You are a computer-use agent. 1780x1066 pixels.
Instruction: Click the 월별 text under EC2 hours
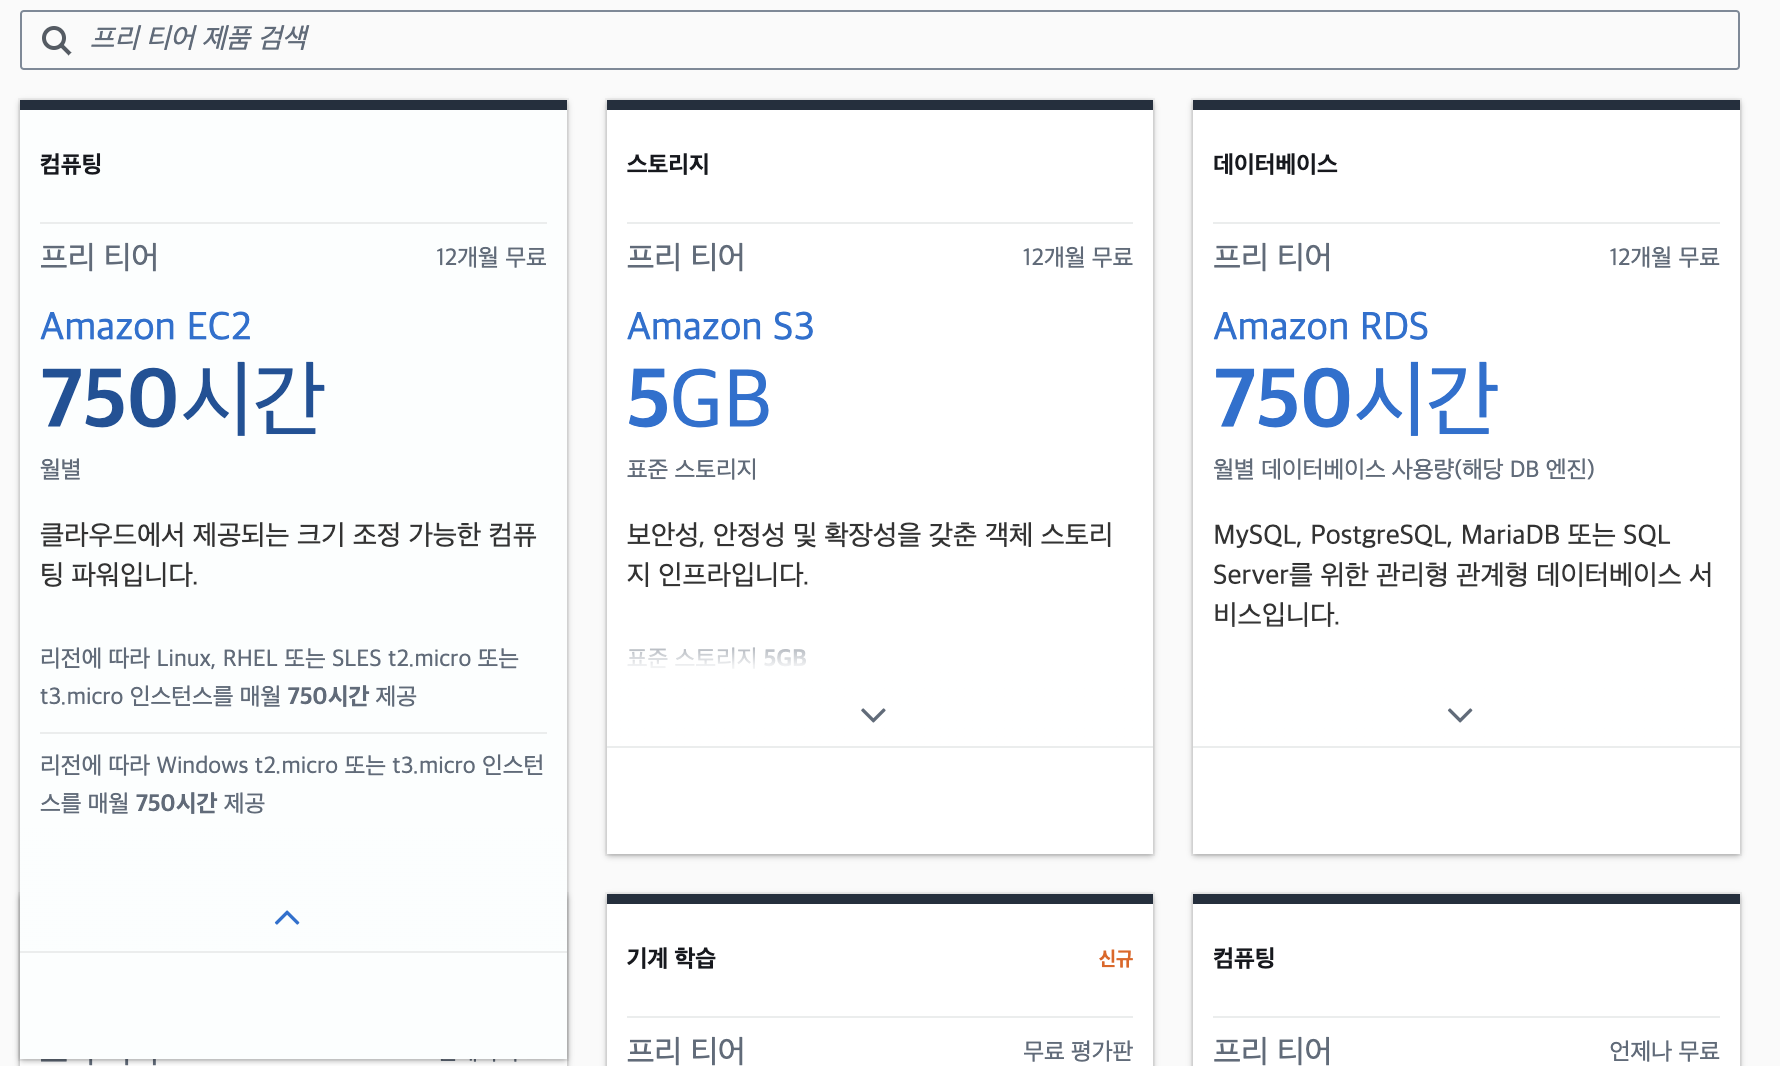(x=61, y=469)
